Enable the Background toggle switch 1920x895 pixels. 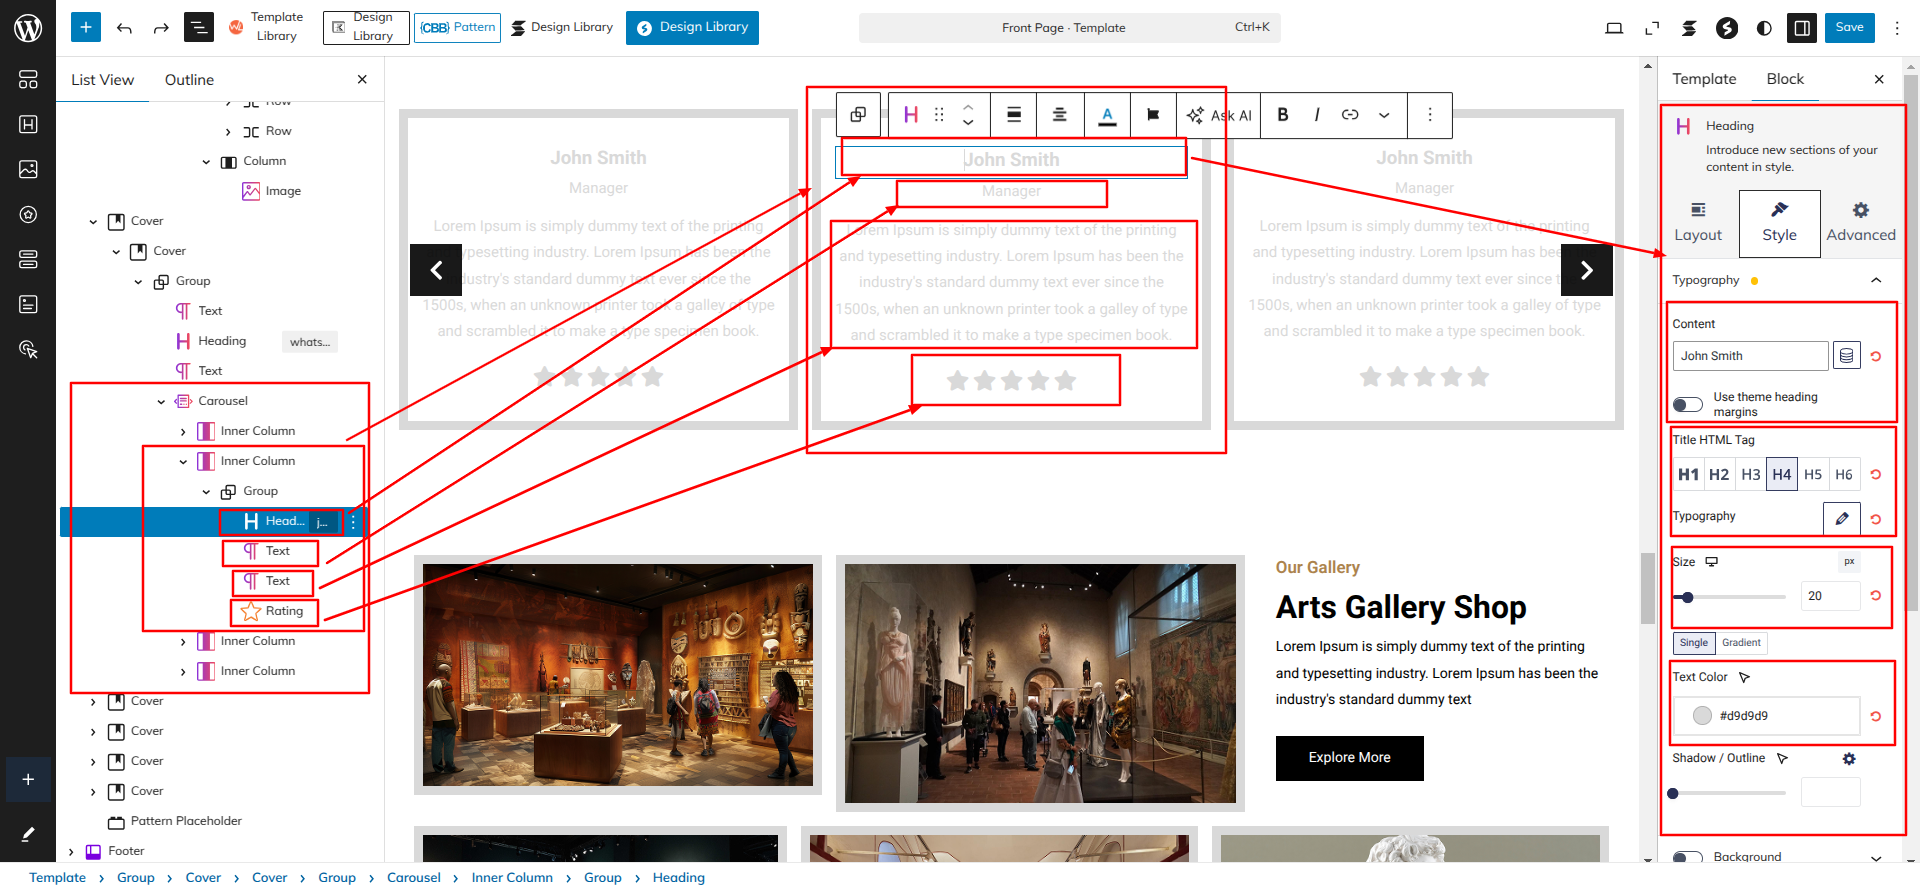point(1688,857)
